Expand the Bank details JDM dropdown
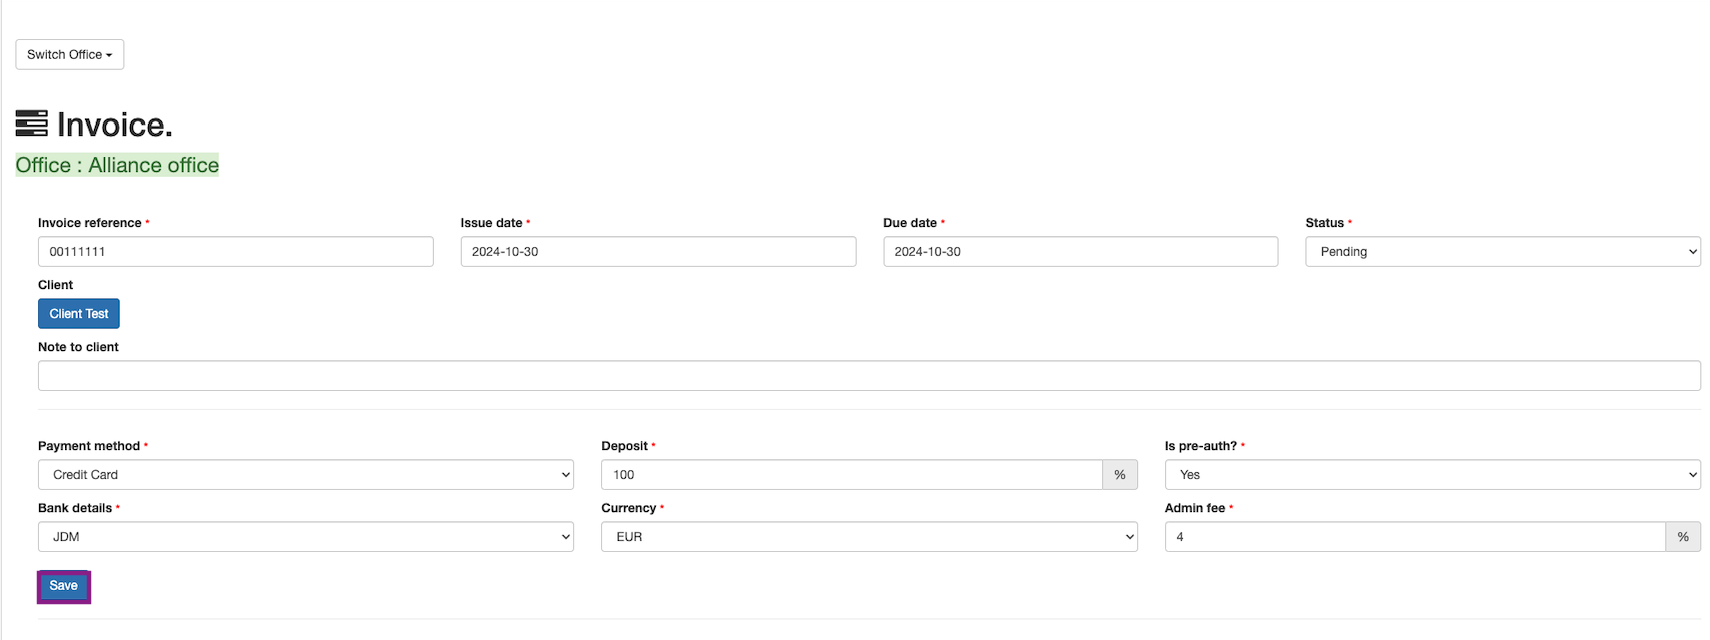The image size is (1710, 640). click(x=306, y=537)
